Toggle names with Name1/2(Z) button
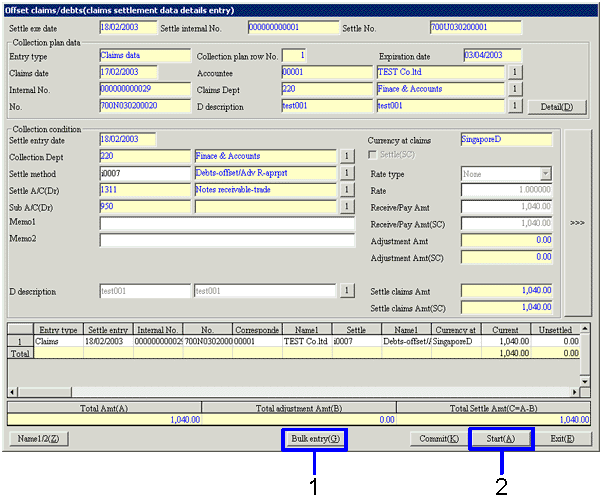The height and width of the screenshot is (504, 603). [x=39, y=439]
